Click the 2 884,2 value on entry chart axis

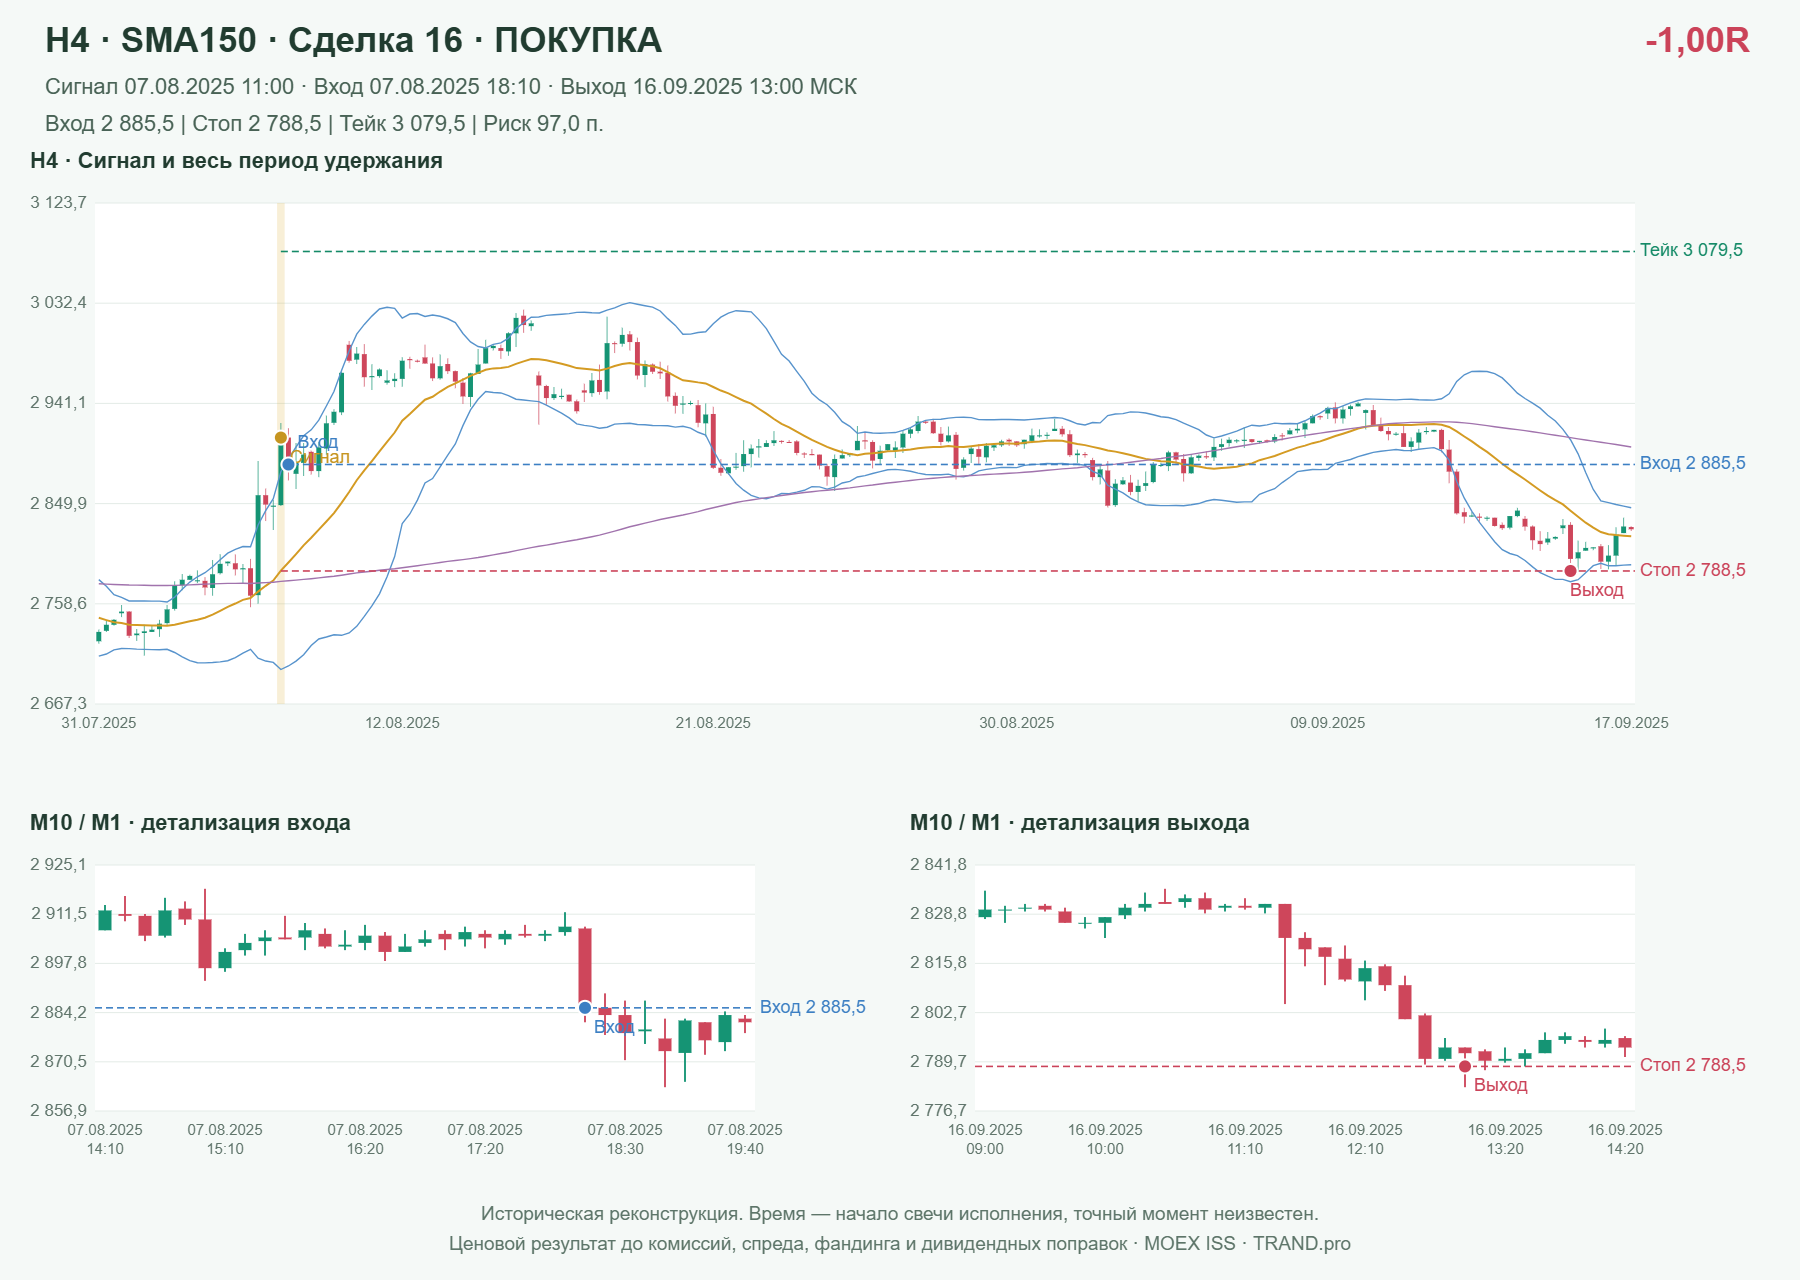58,1012
